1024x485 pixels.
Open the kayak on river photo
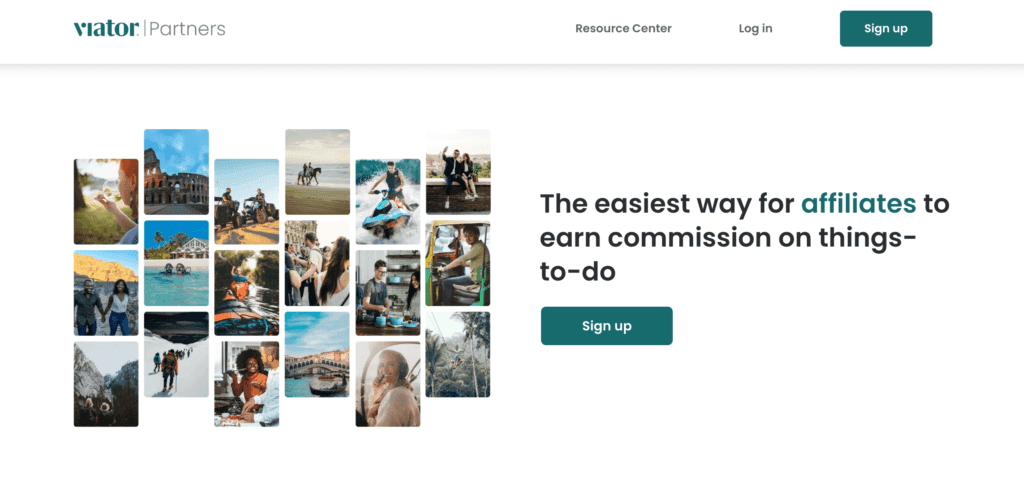pyautogui.click(x=247, y=293)
